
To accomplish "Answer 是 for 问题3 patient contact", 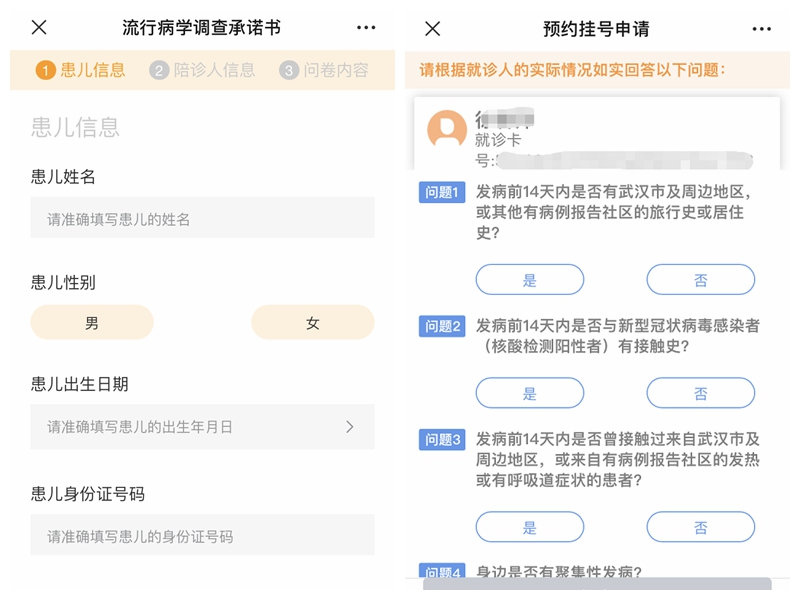I will click(x=529, y=527).
